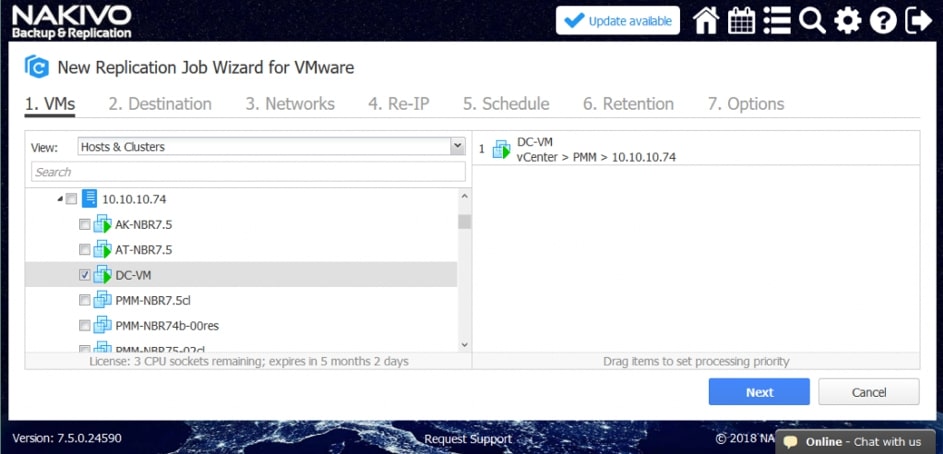The image size is (943, 454).
Task: Open settings gear icon
Action: coord(848,21)
